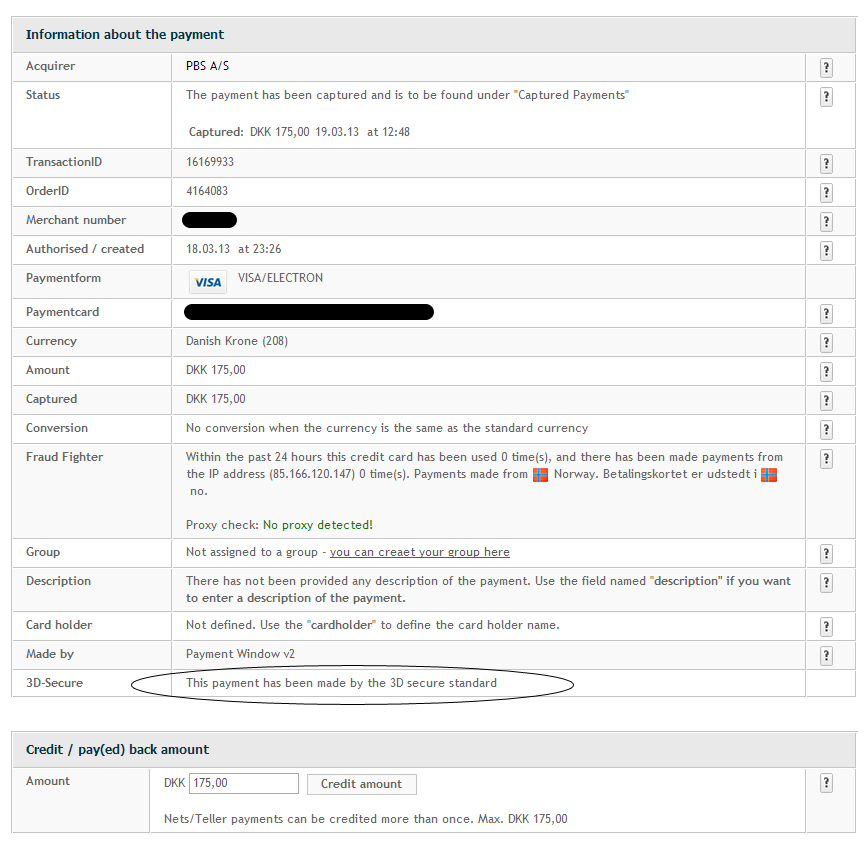Click the Currency row help icon

click(826, 343)
